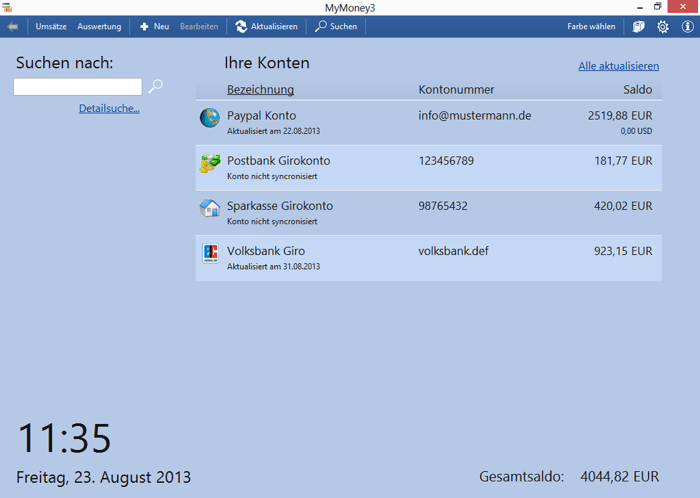Click the back arrow in the toolbar
Image resolution: width=700 pixels, height=498 pixels.
(12, 27)
